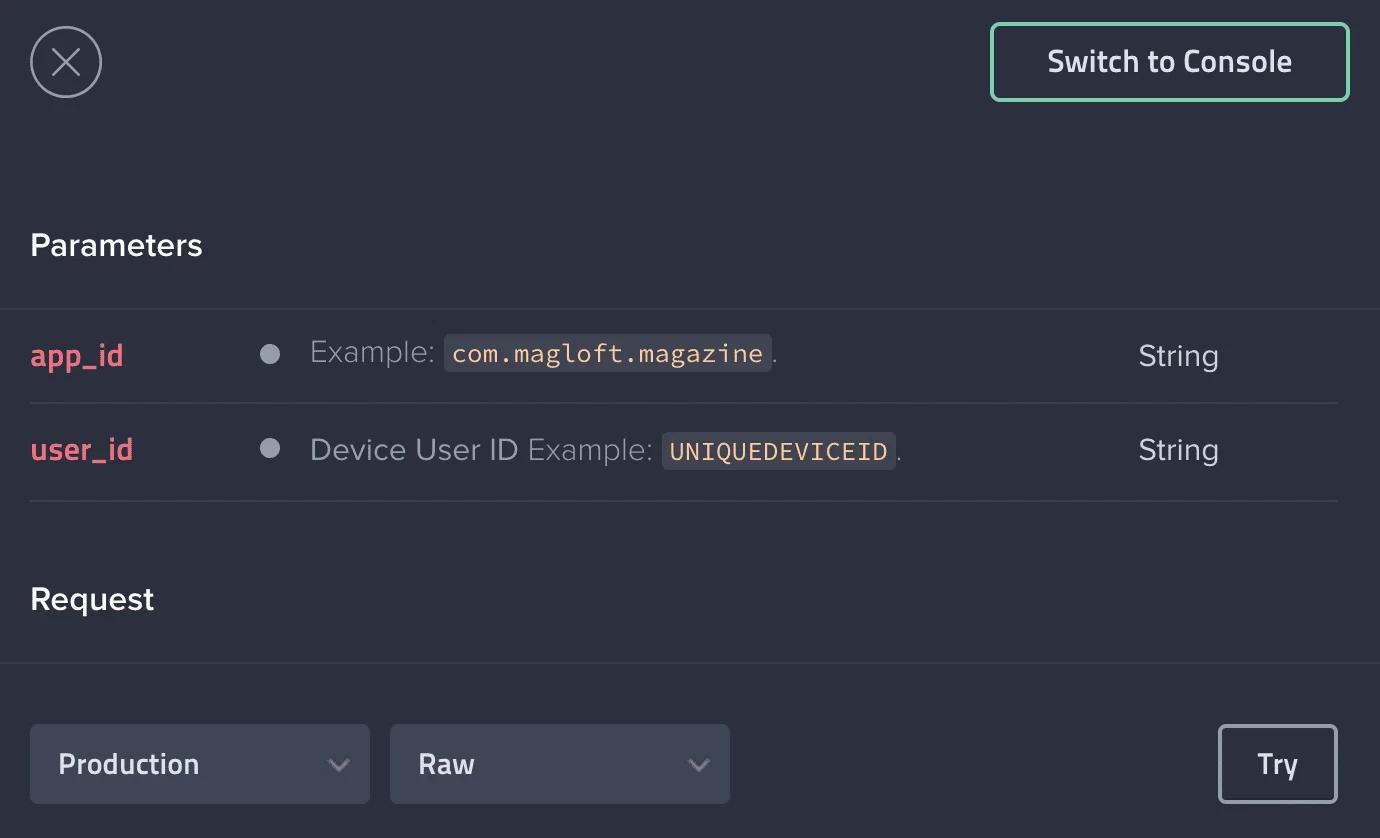Open the Raw format dropdown
Viewport: 1380px width, 838px height.
coord(560,763)
